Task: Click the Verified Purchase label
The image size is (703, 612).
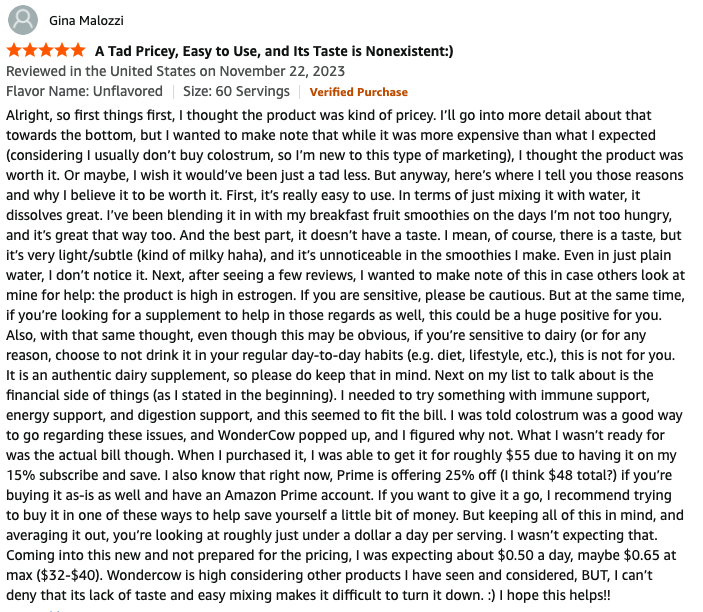Action: 358,92
